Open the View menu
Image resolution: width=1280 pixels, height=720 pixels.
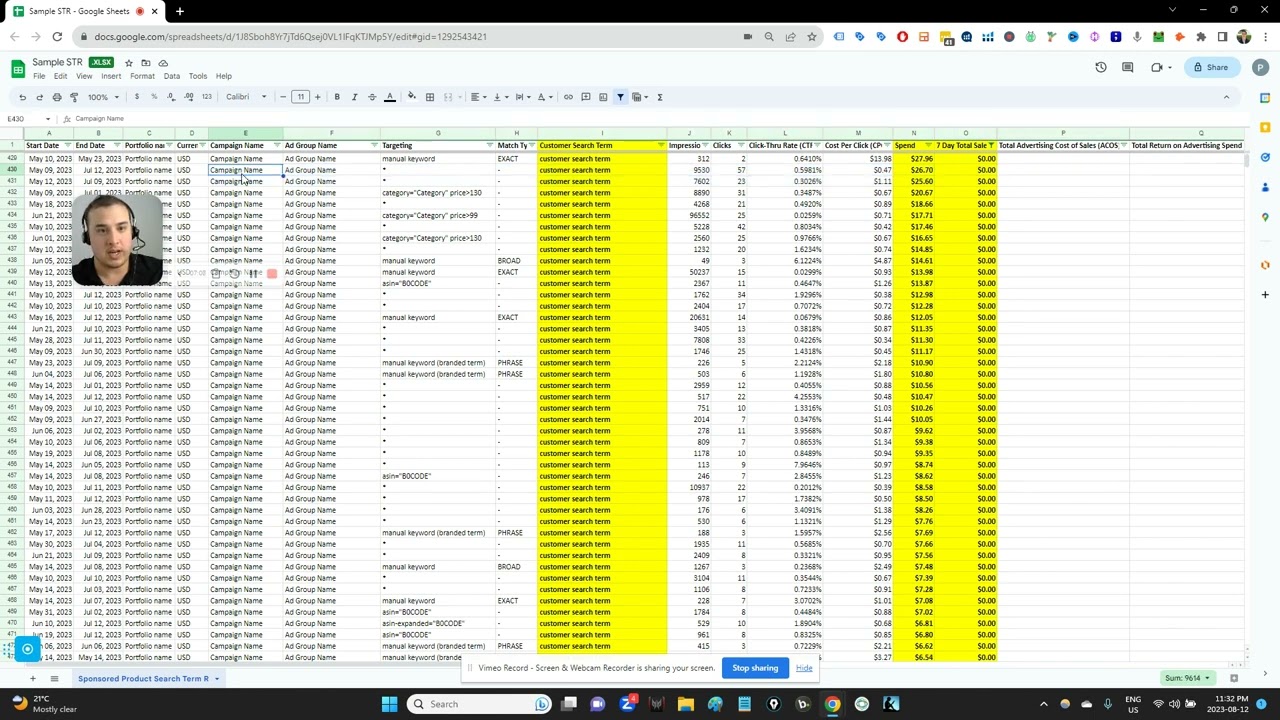84,76
